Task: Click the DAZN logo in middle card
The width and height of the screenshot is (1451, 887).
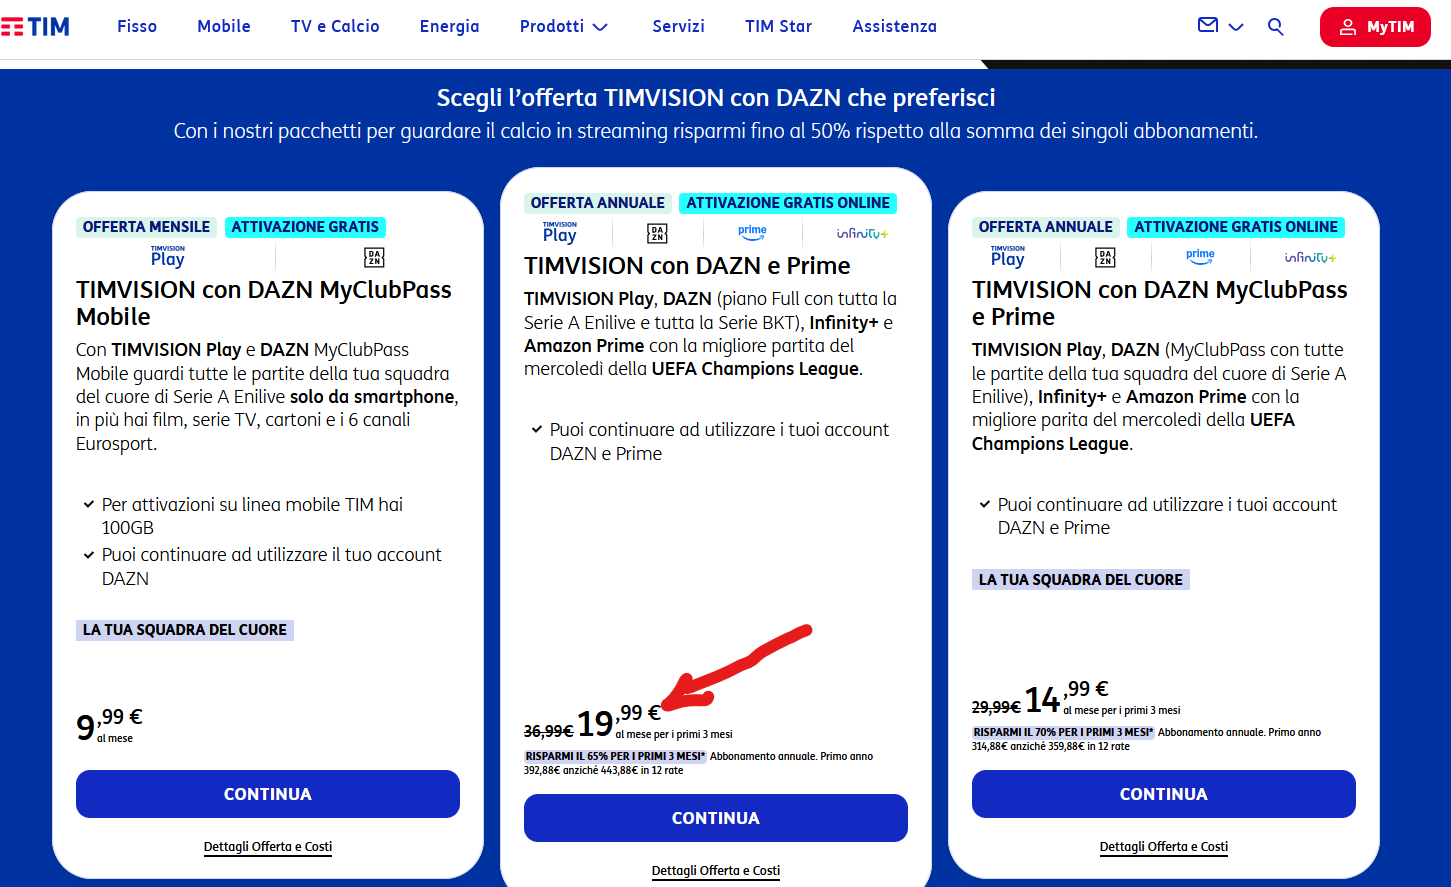Action: [x=657, y=234]
